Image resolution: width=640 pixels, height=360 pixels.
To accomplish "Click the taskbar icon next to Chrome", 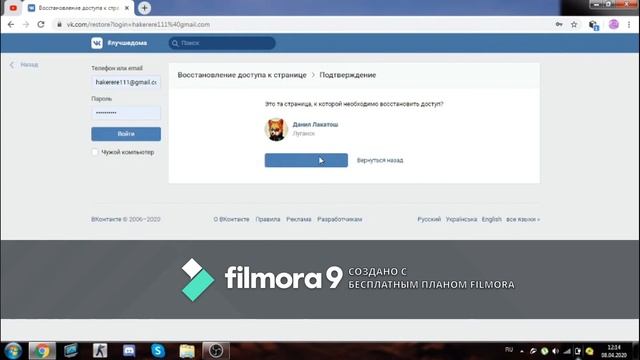I will (71, 351).
